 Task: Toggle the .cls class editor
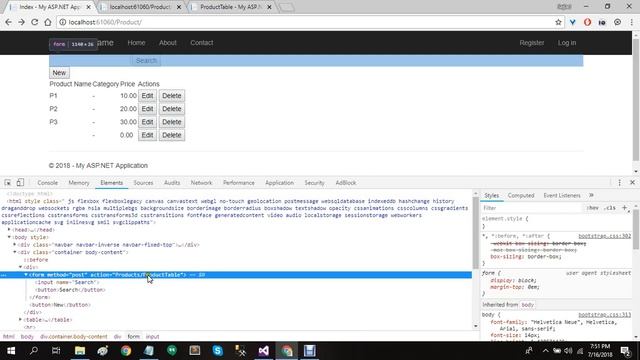click(610, 208)
